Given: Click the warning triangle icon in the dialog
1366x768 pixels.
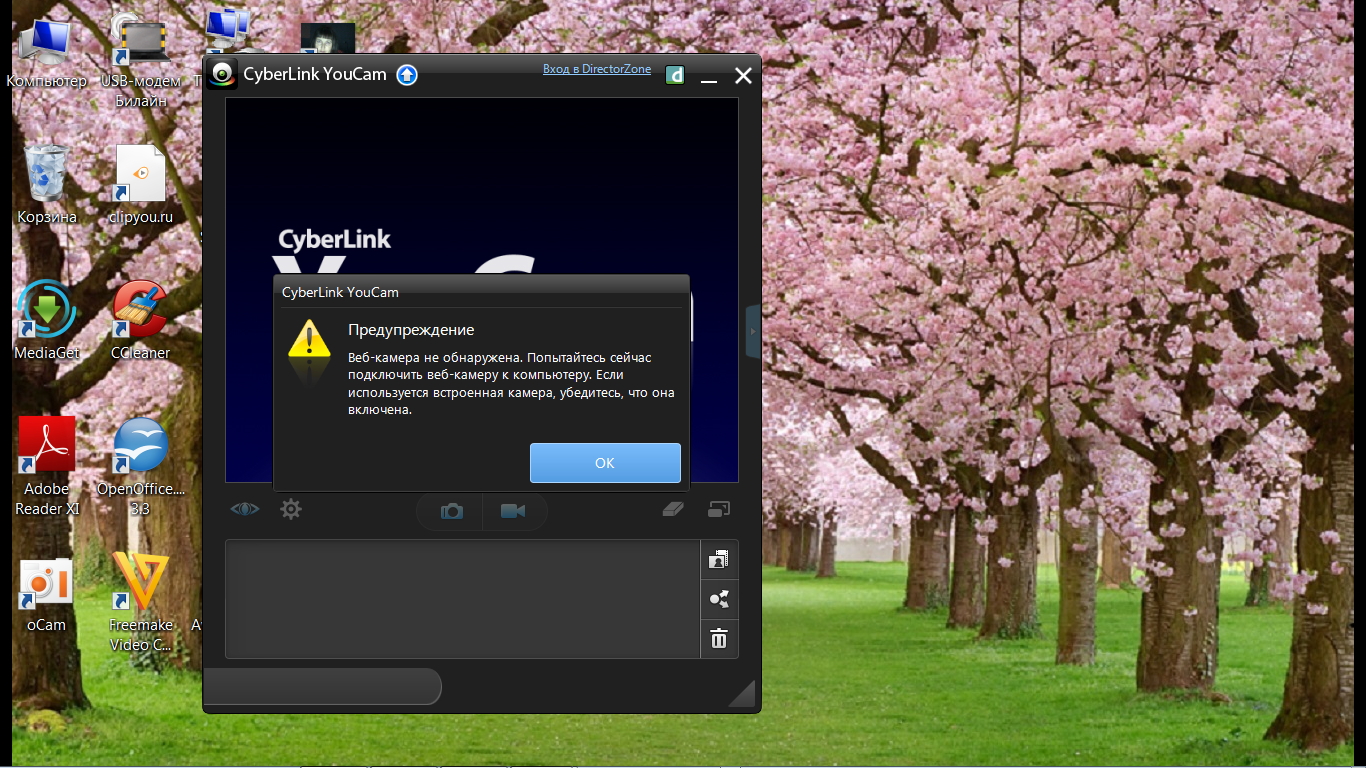Looking at the screenshot, I should [x=309, y=340].
